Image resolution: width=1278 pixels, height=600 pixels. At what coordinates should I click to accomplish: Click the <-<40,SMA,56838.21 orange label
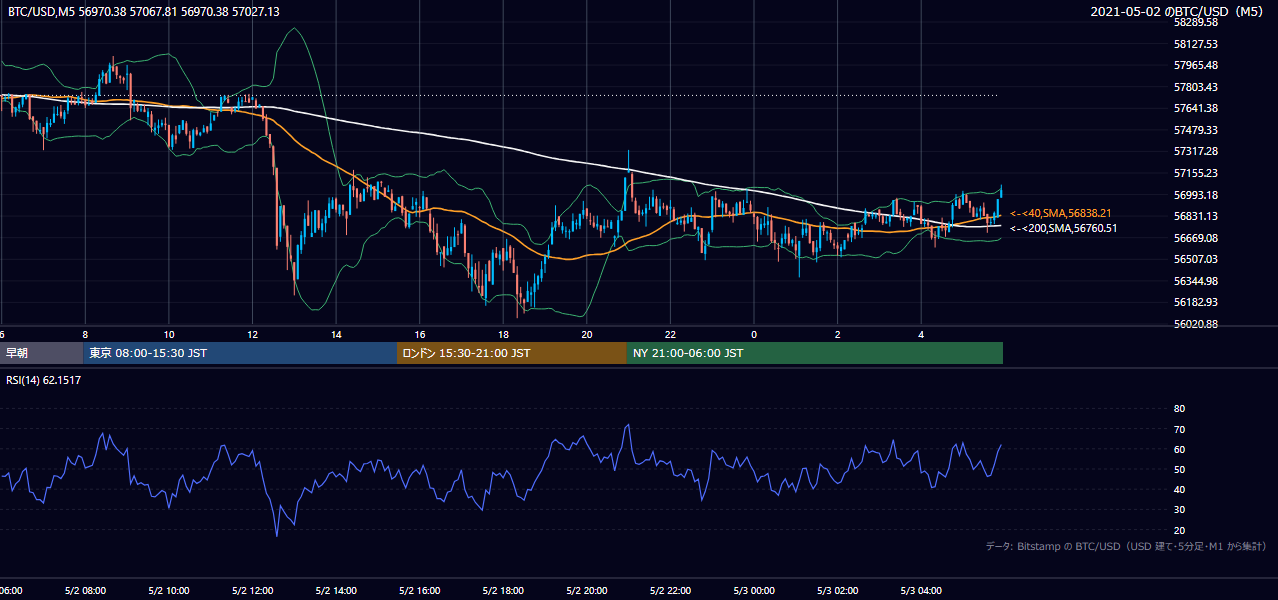pos(1062,213)
